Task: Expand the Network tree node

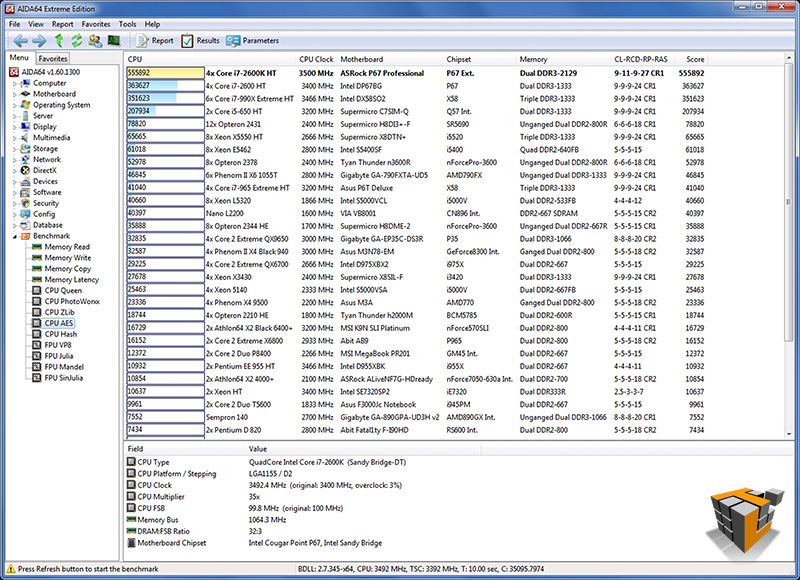Action: (x=14, y=160)
